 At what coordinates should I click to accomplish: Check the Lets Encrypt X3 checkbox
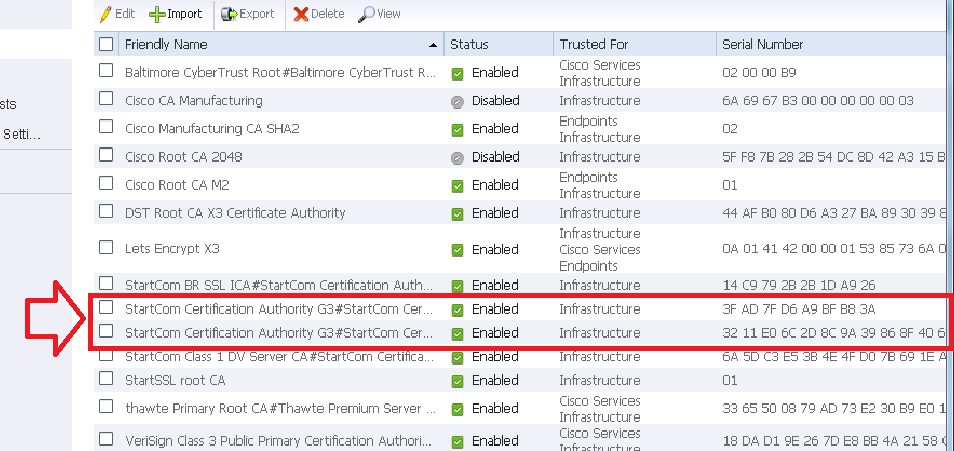tap(106, 246)
